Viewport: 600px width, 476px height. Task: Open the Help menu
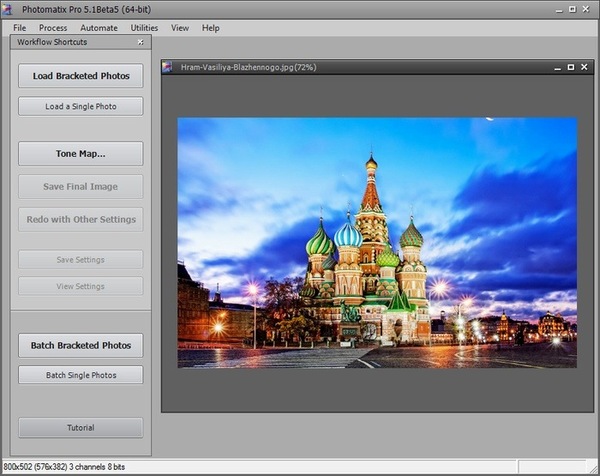pyautogui.click(x=210, y=28)
